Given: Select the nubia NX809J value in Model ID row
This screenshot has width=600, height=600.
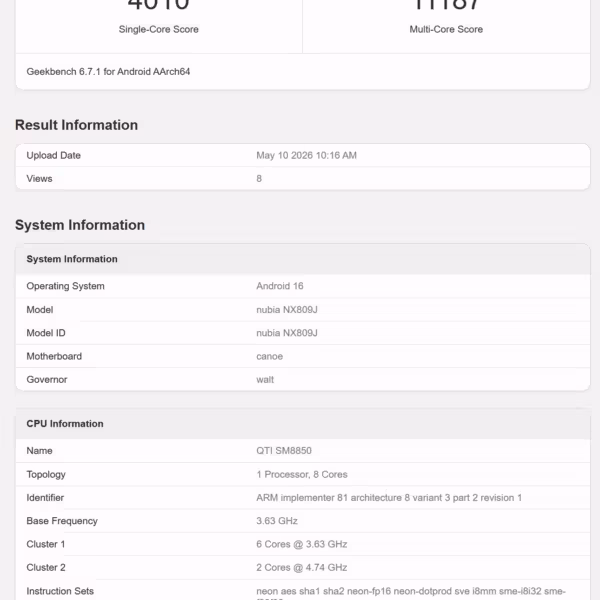Looking at the screenshot, I should 287,333.
